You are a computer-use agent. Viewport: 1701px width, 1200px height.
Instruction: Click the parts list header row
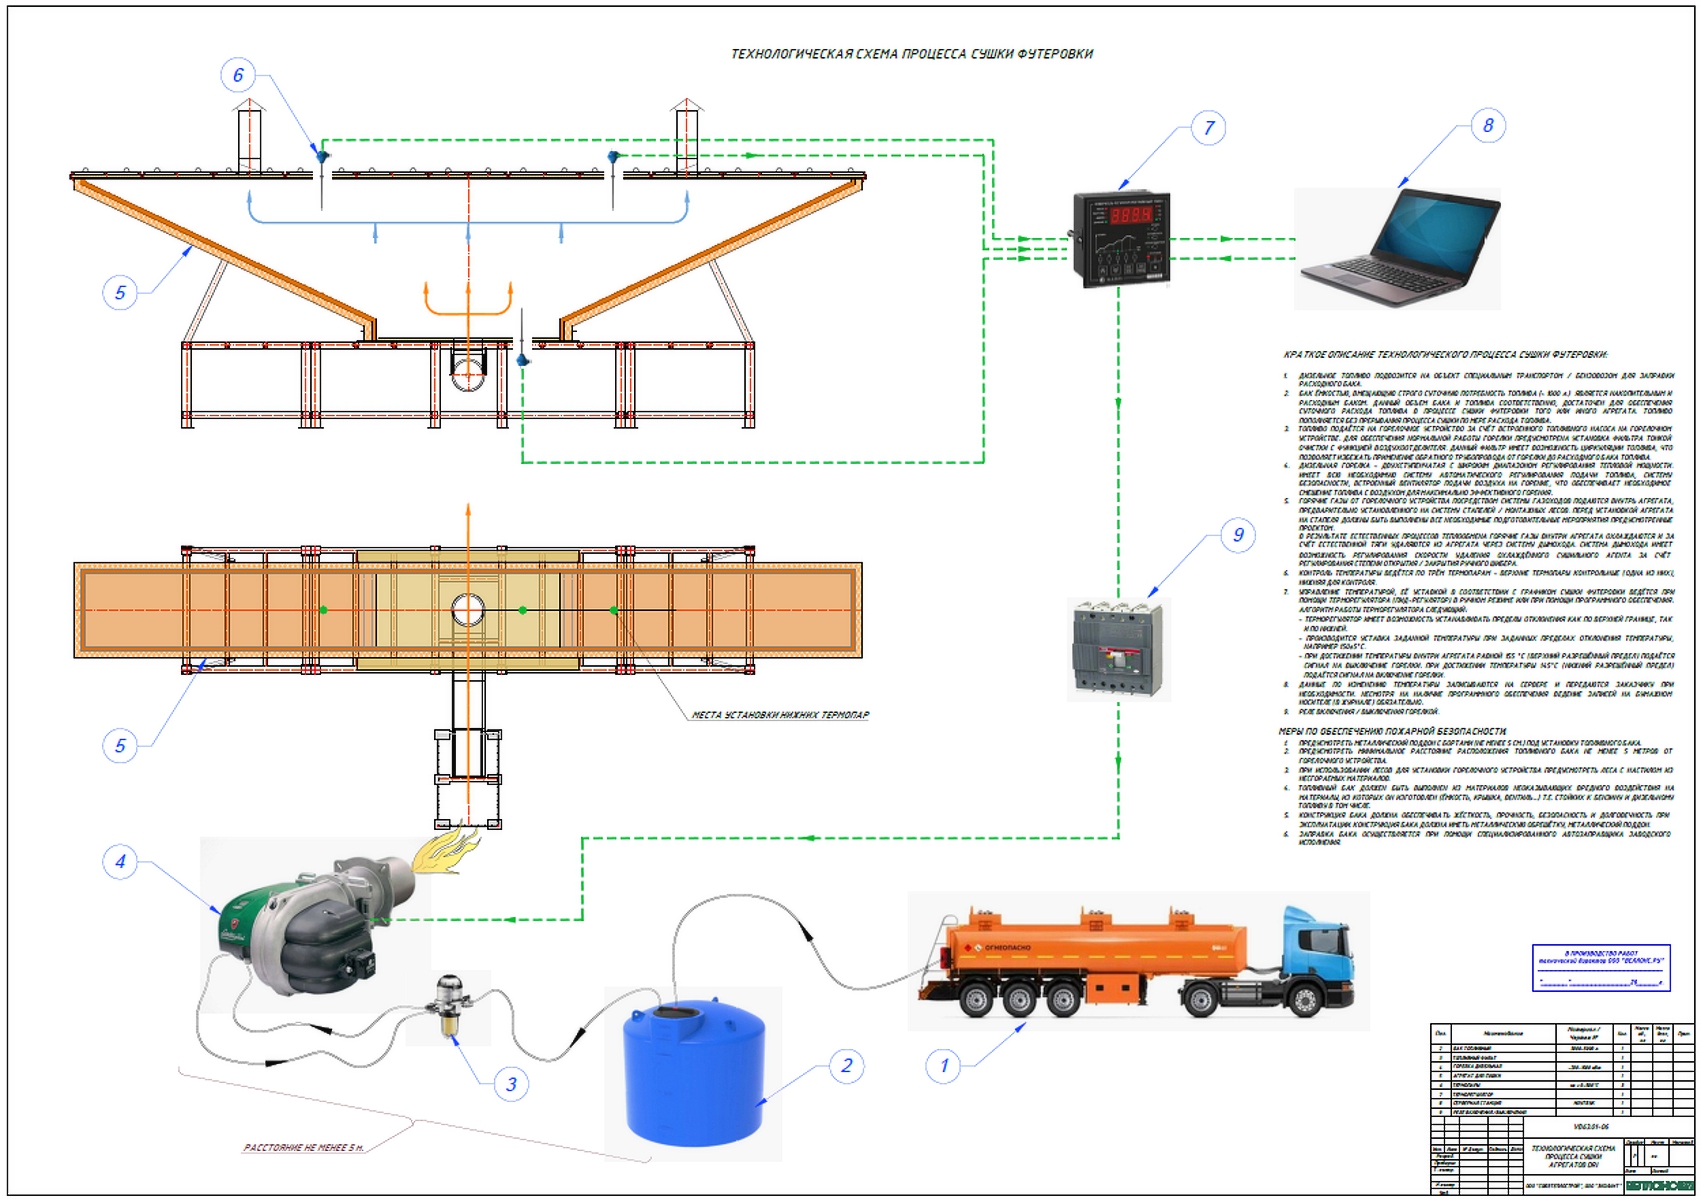point(1562,1034)
